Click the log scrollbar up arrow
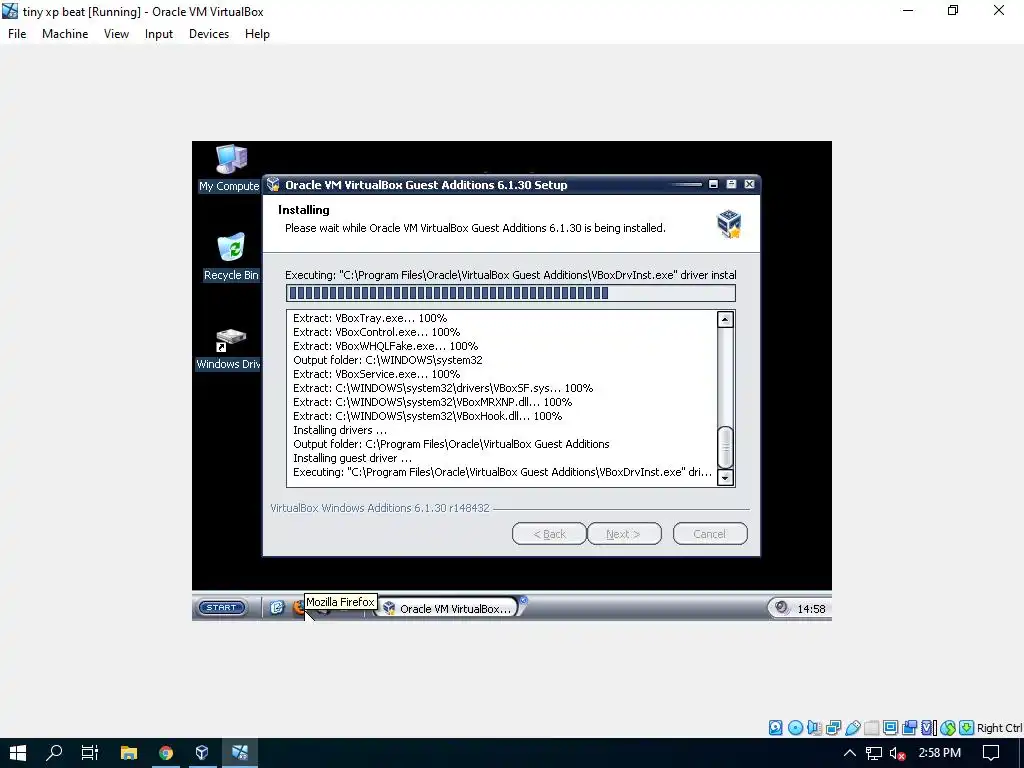Screen dimensions: 1024x768 click(x=725, y=319)
